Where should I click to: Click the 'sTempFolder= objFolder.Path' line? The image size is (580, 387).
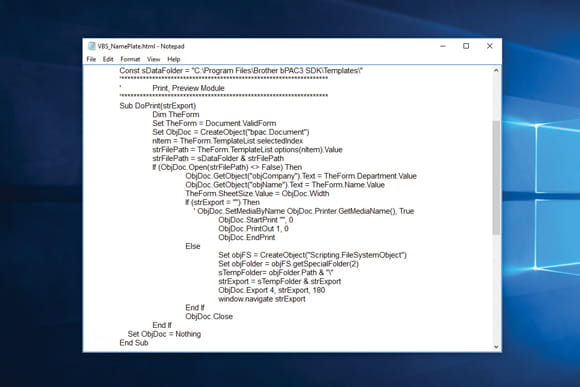[x=276, y=273]
